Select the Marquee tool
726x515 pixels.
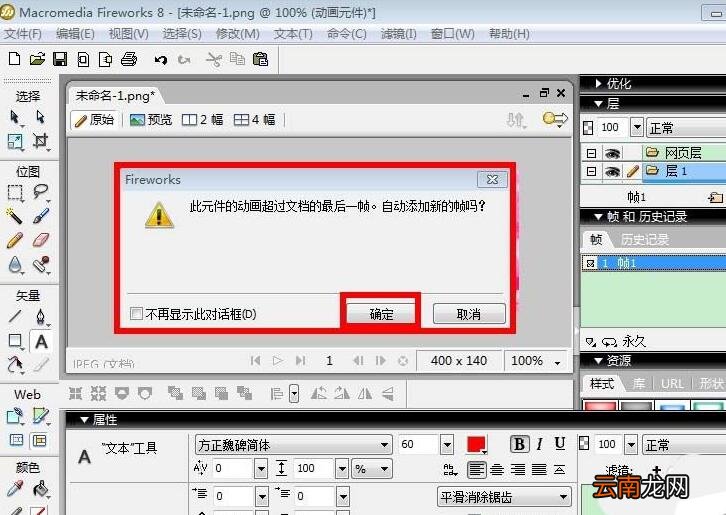coord(15,192)
